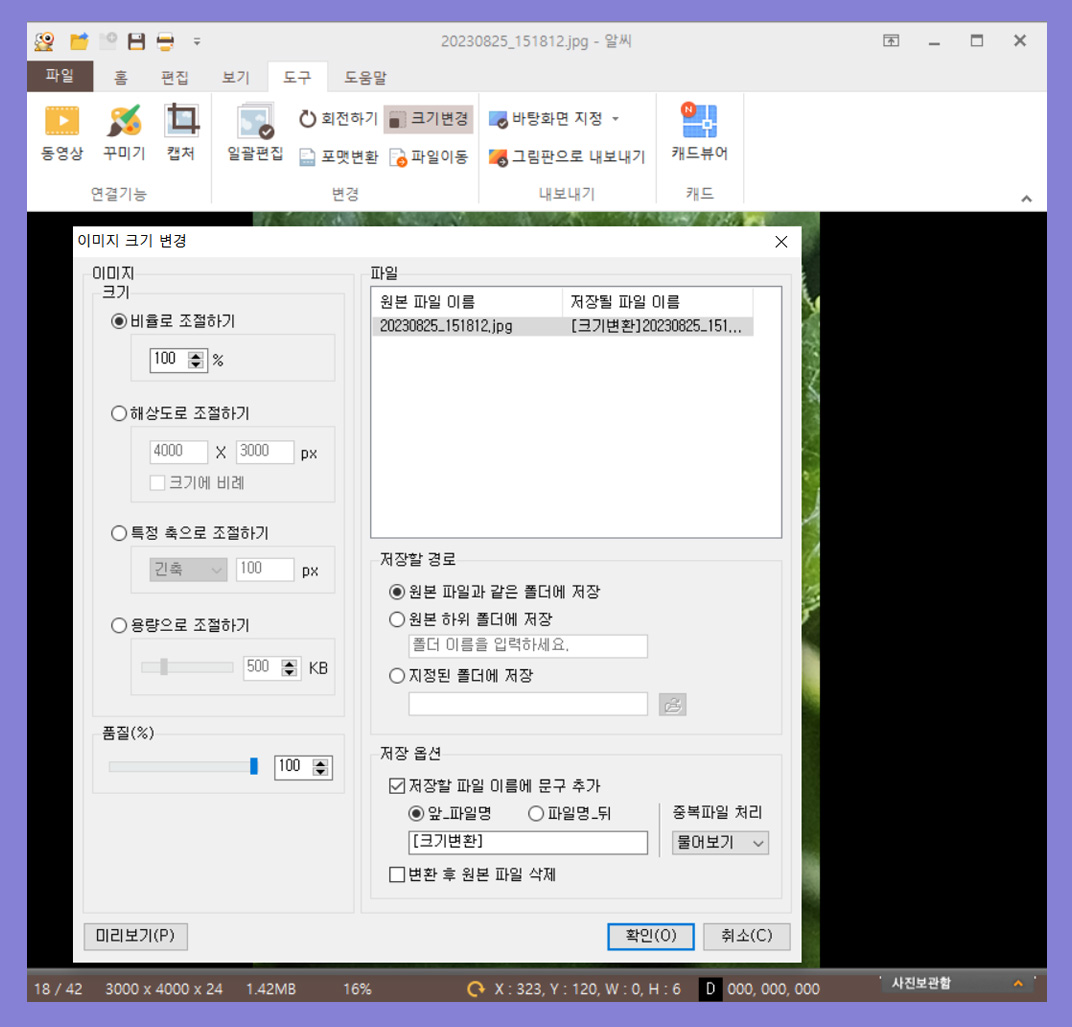The image size is (1072, 1027).
Task: Open the 중복파일 처리 물어보기 dropdown
Action: click(x=719, y=843)
